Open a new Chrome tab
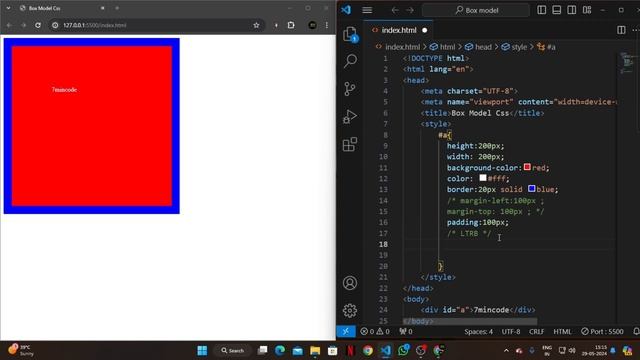The image size is (640, 360). pyautogui.click(x=117, y=8)
